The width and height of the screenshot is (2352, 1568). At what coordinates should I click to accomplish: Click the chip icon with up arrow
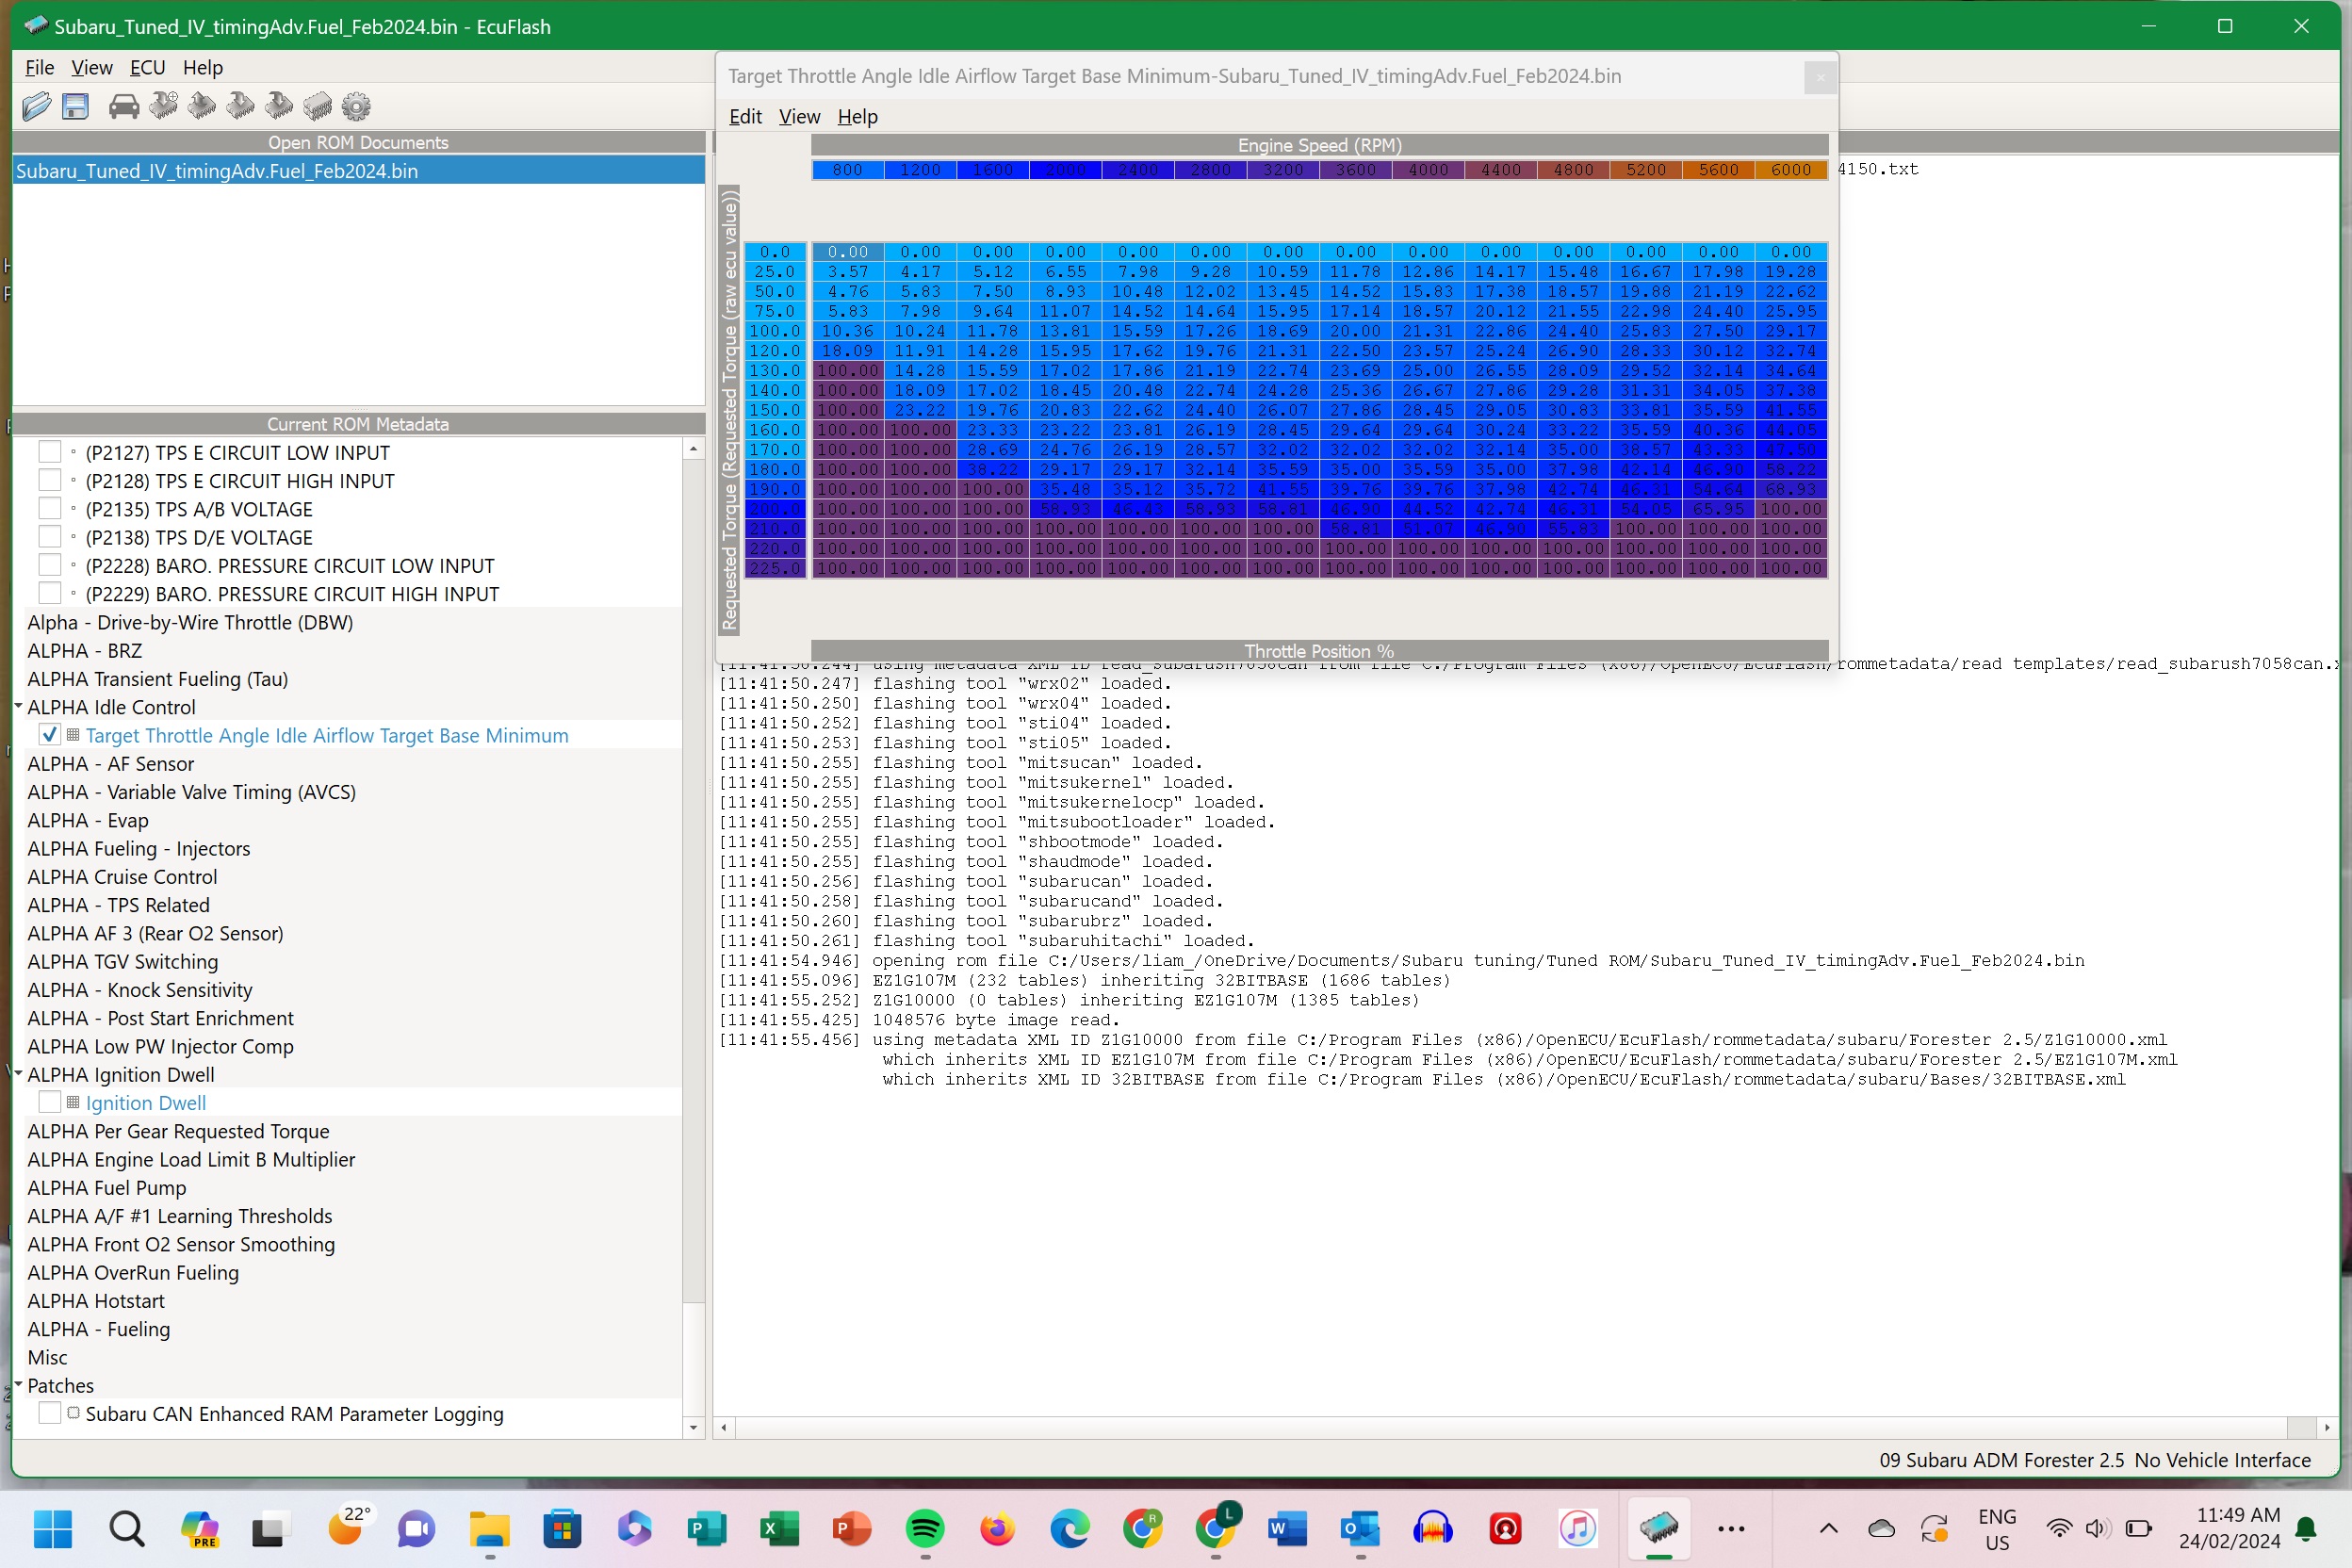click(202, 106)
